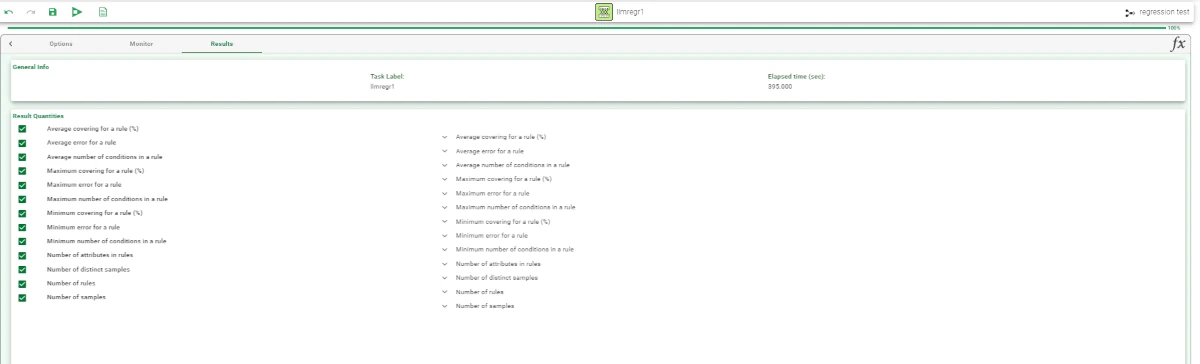Open the document icon in the toolbar
The width and height of the screenshot is (1200, 364).
click(103, 12)
